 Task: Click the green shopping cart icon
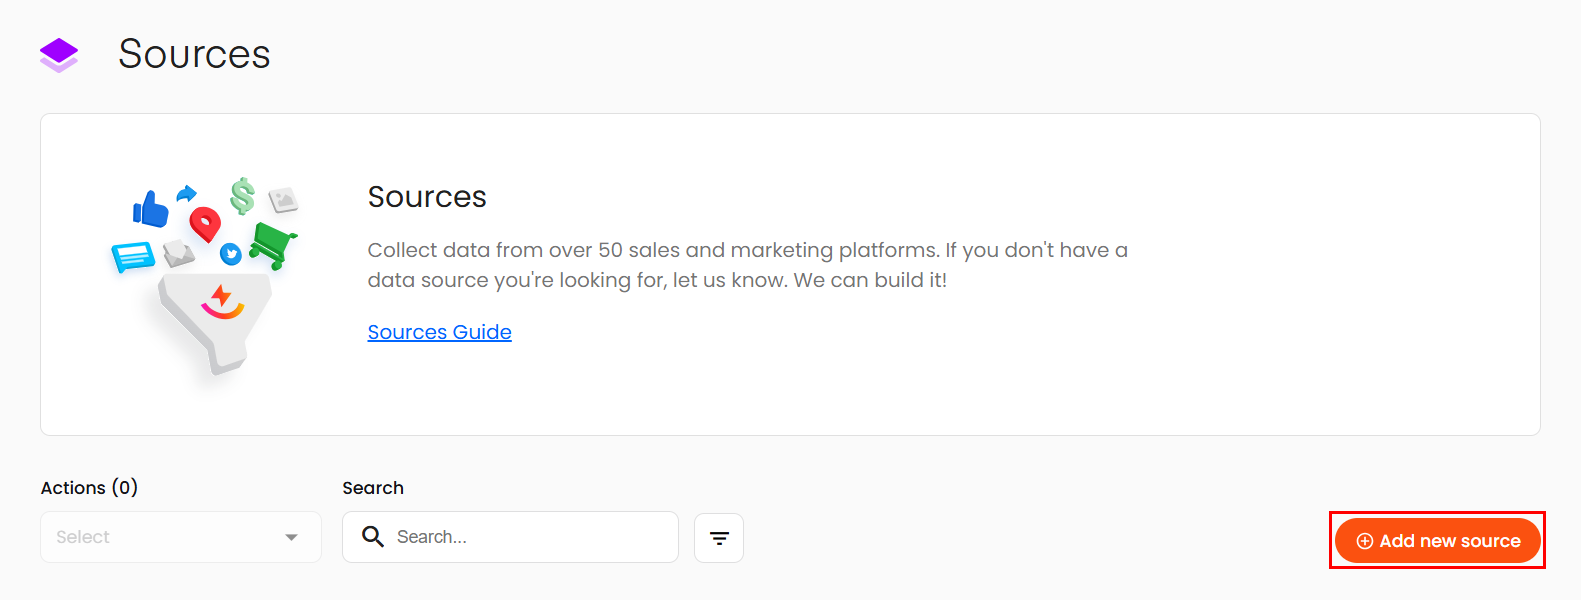[272, 243]
